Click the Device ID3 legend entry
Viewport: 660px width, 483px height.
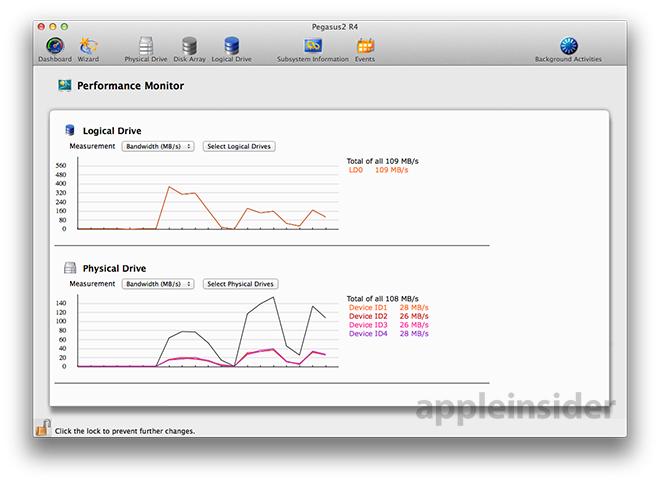tap(389, 325)
